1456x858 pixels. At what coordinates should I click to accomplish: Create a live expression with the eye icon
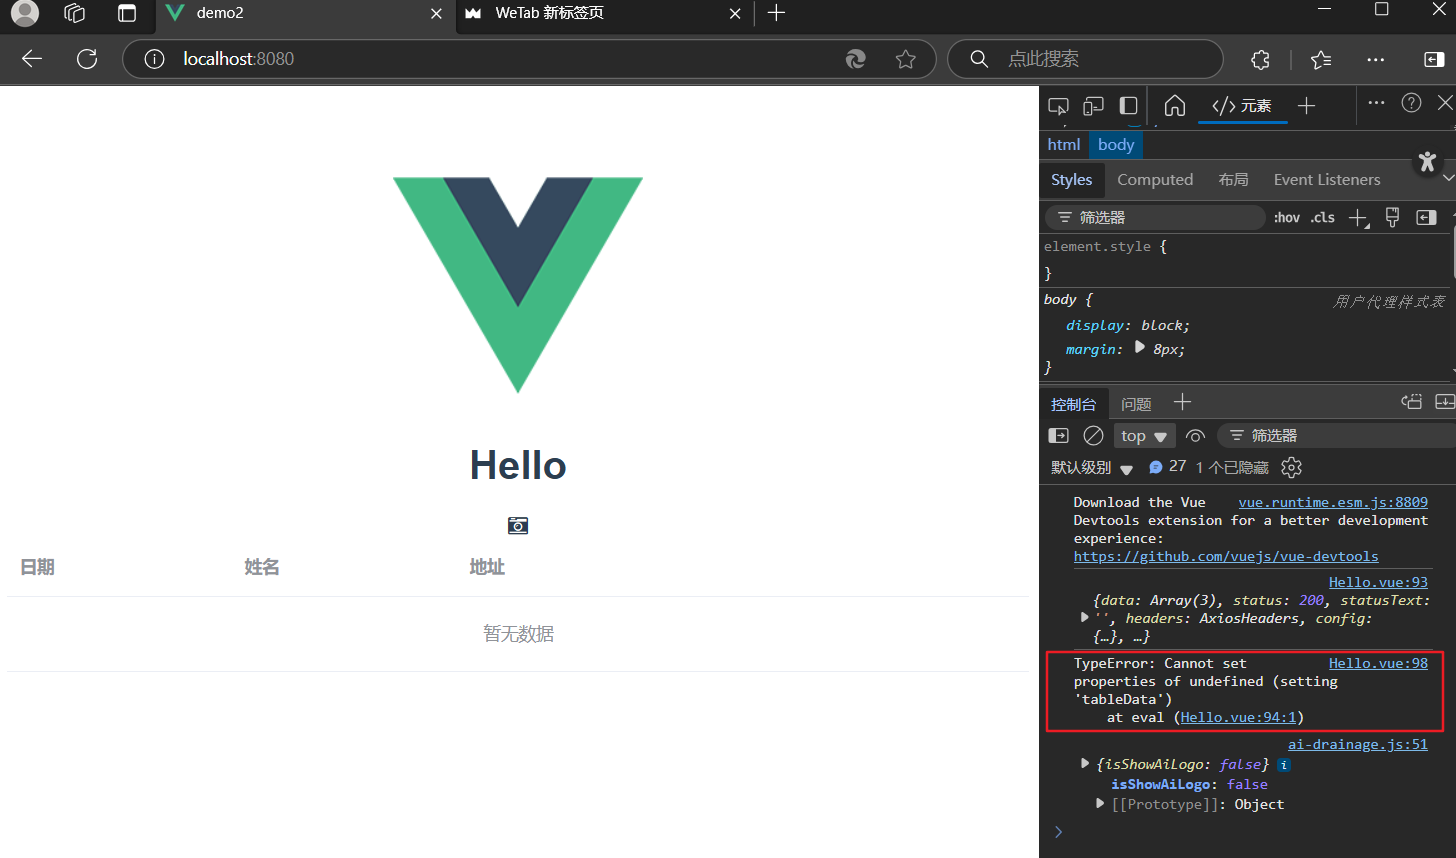click(1195, 435)
